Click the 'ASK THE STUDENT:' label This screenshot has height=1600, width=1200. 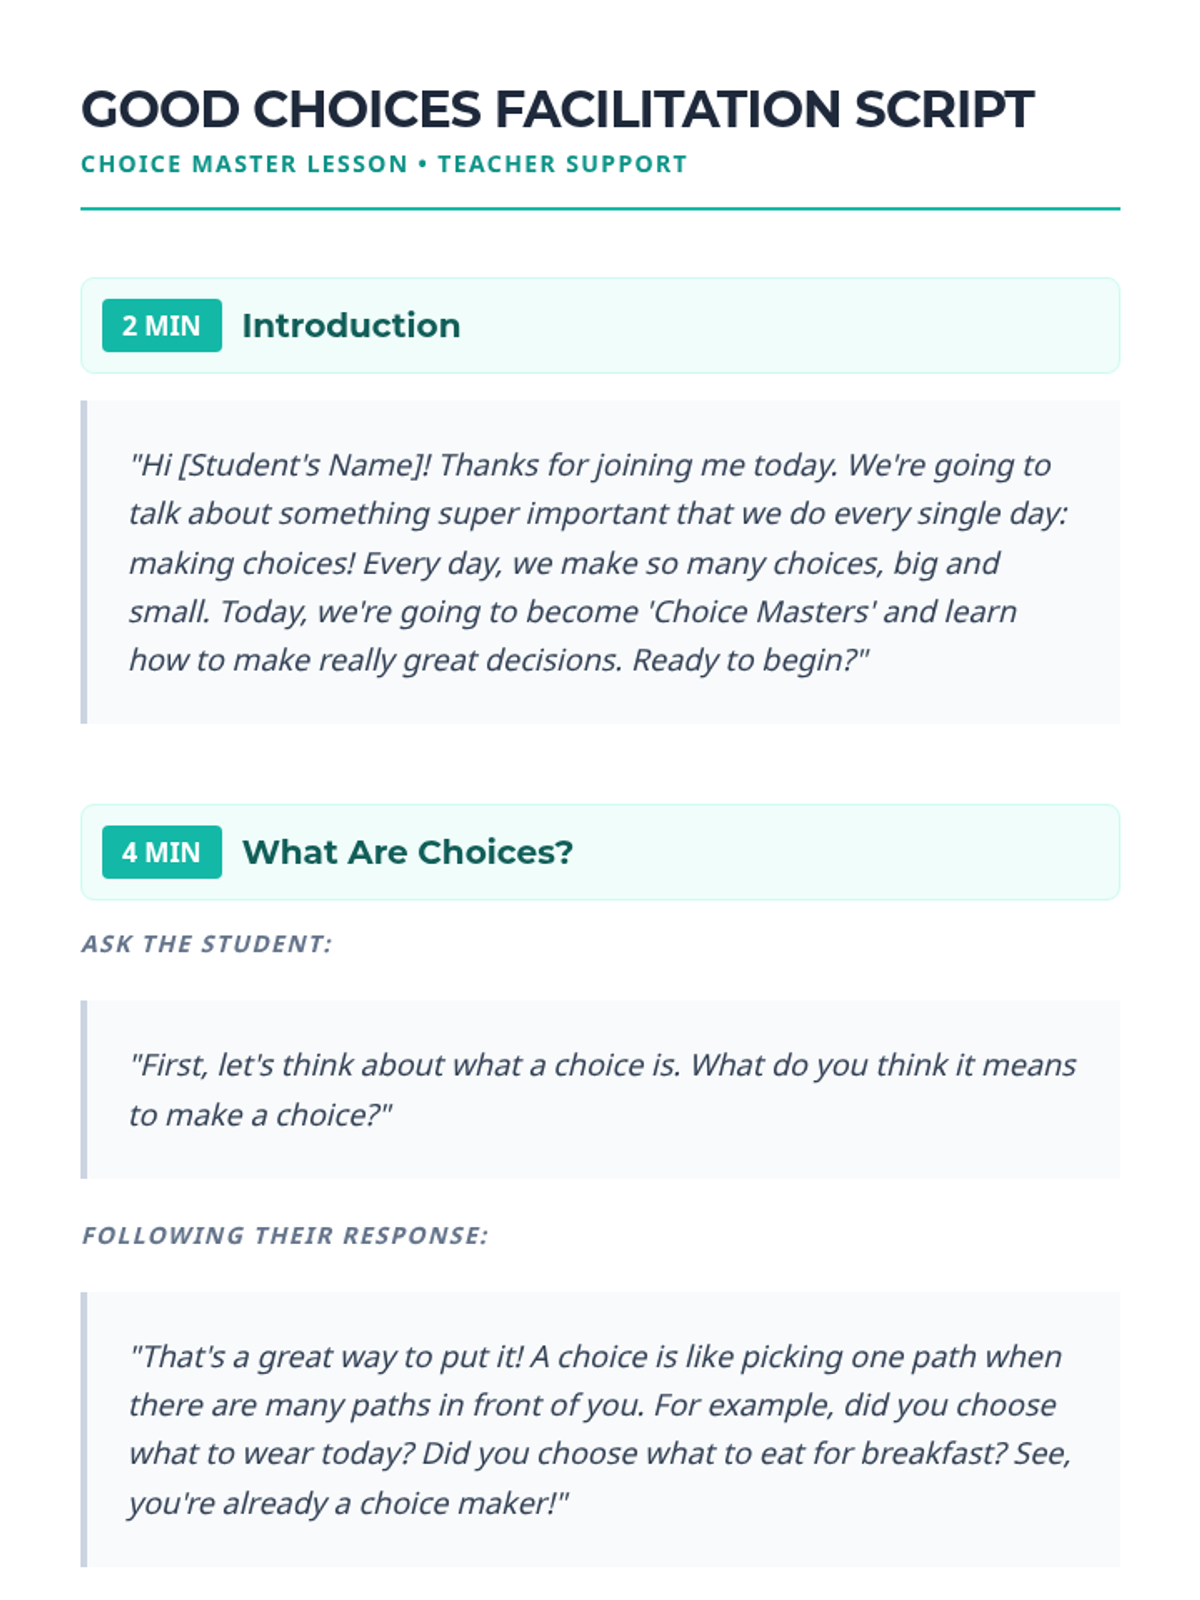(x=206, y=944)
